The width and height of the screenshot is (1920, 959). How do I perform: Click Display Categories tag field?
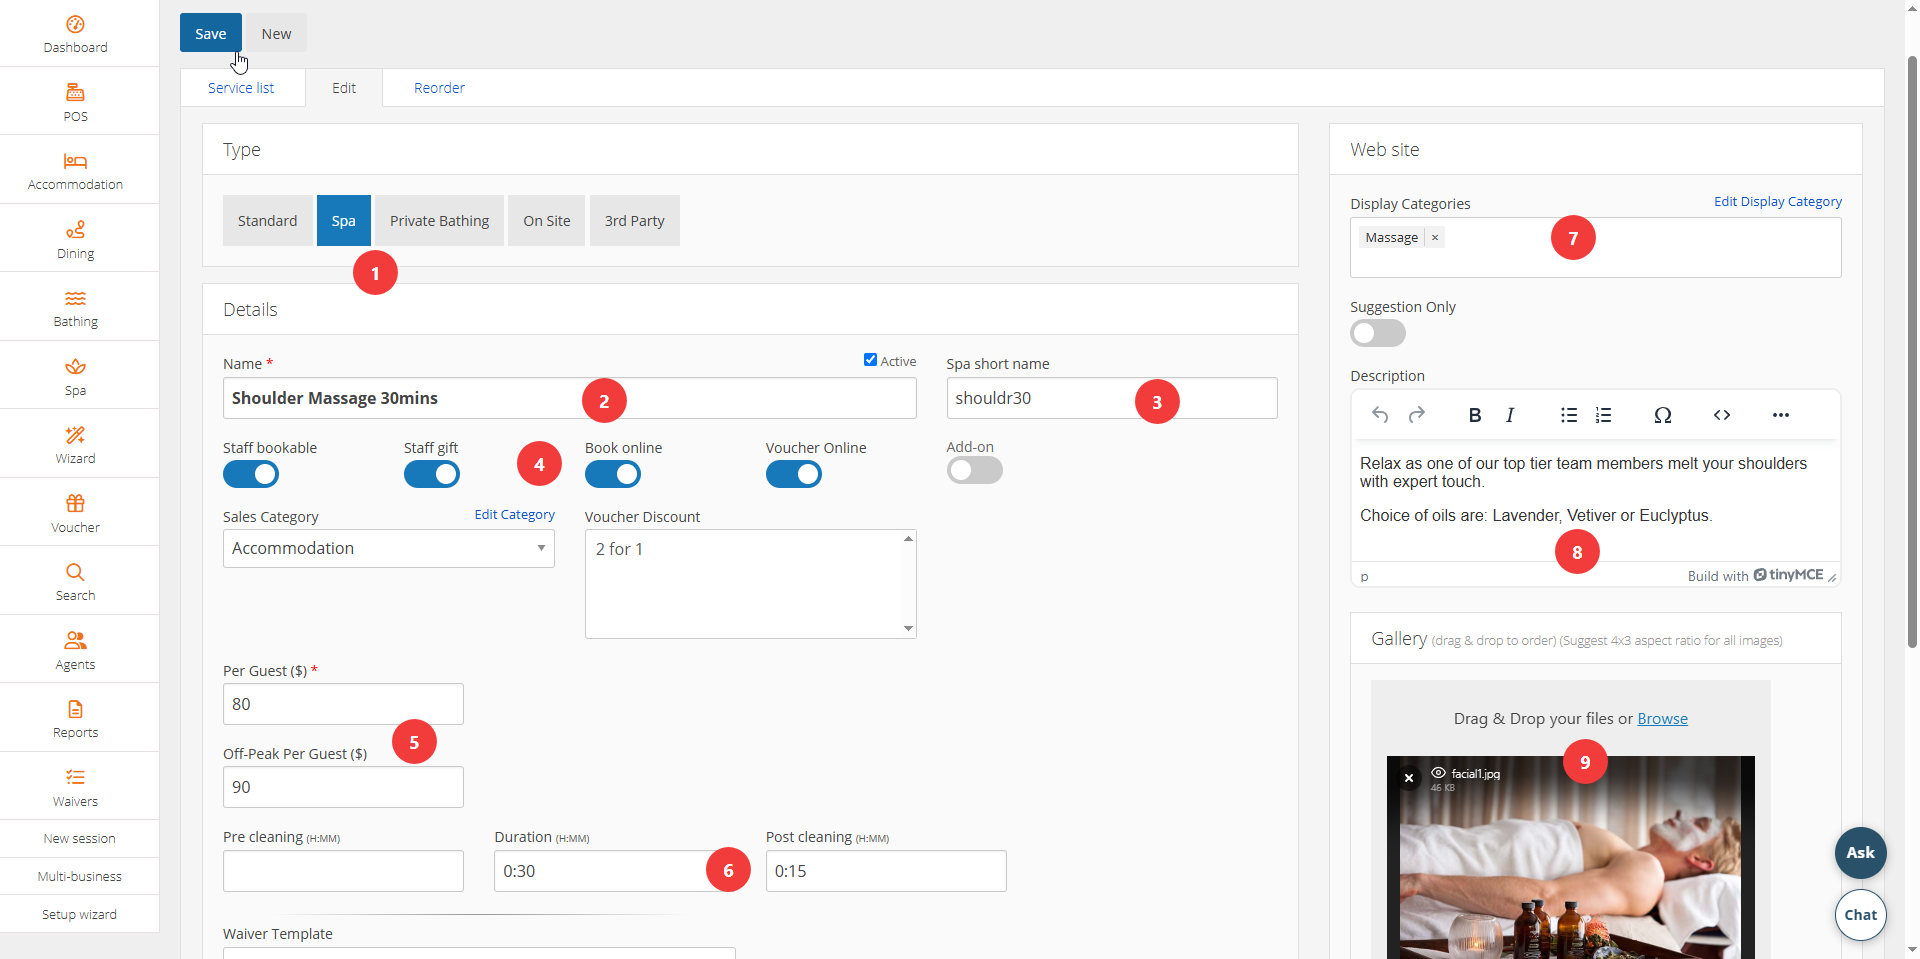[x=1596, y=248]
